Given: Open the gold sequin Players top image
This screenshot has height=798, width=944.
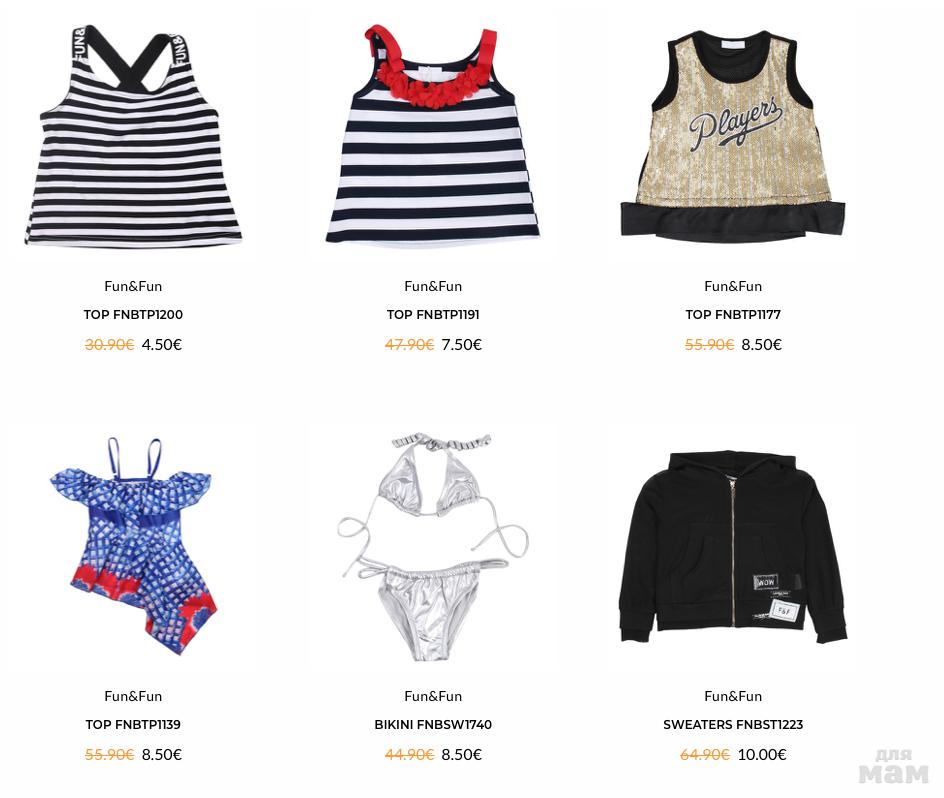Looking at the screenshot, I should pos(733,136).
